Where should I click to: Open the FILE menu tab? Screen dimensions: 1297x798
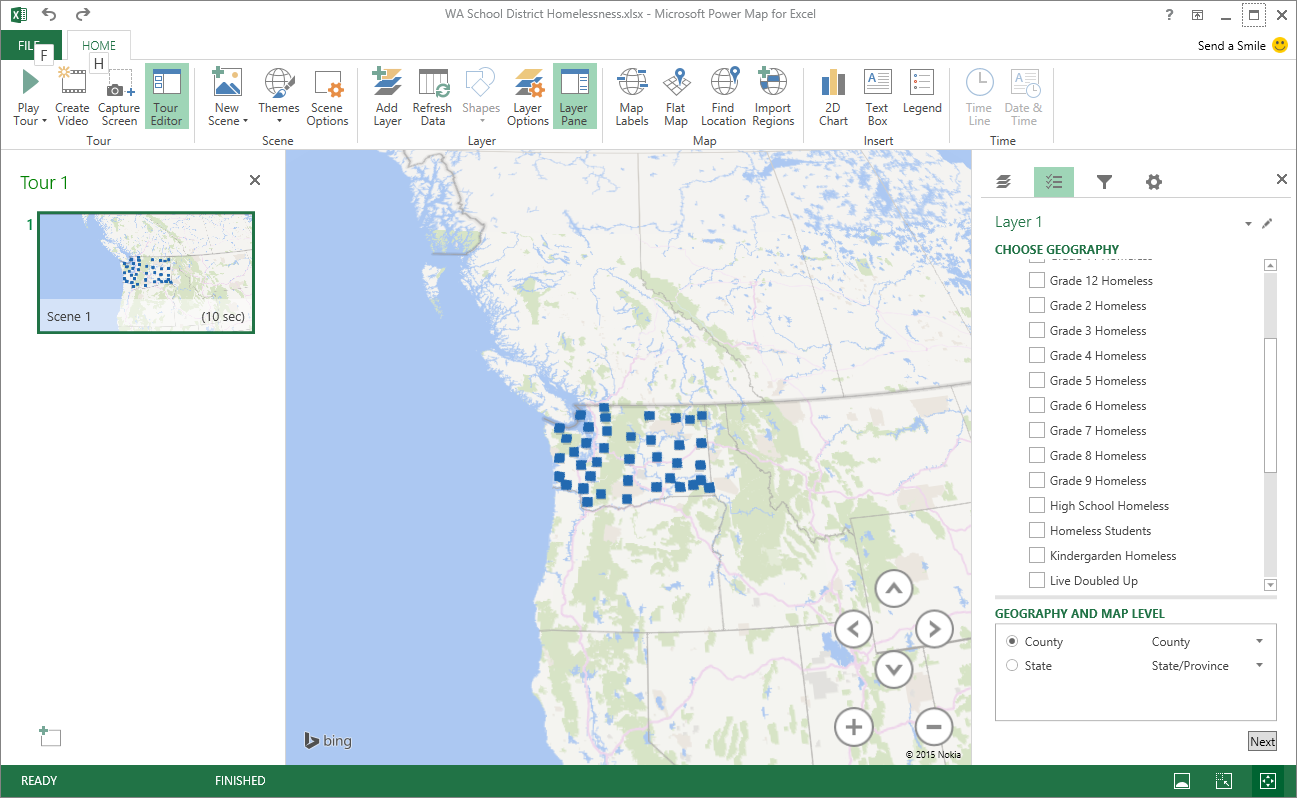click(30, 46)
